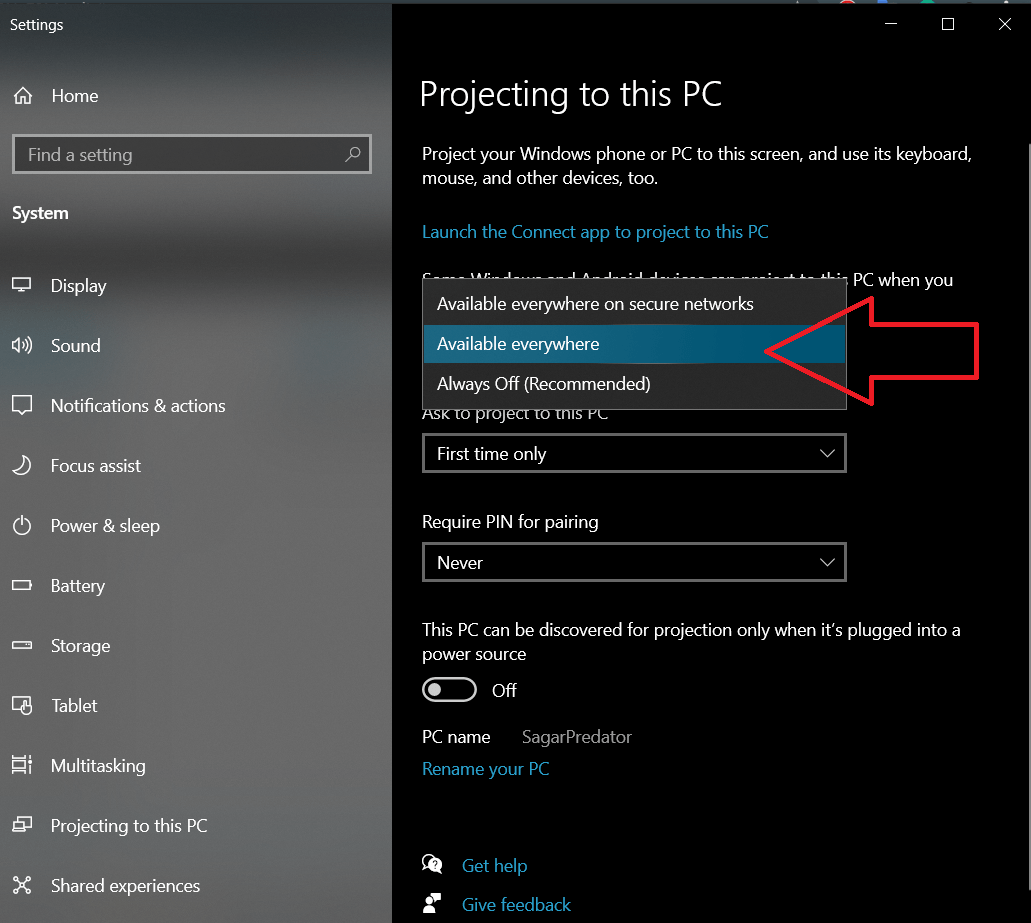Viewport: 1031px width, 923px height.
Task: Click the Storage drive icon
Action: click(x=22, y=646)
